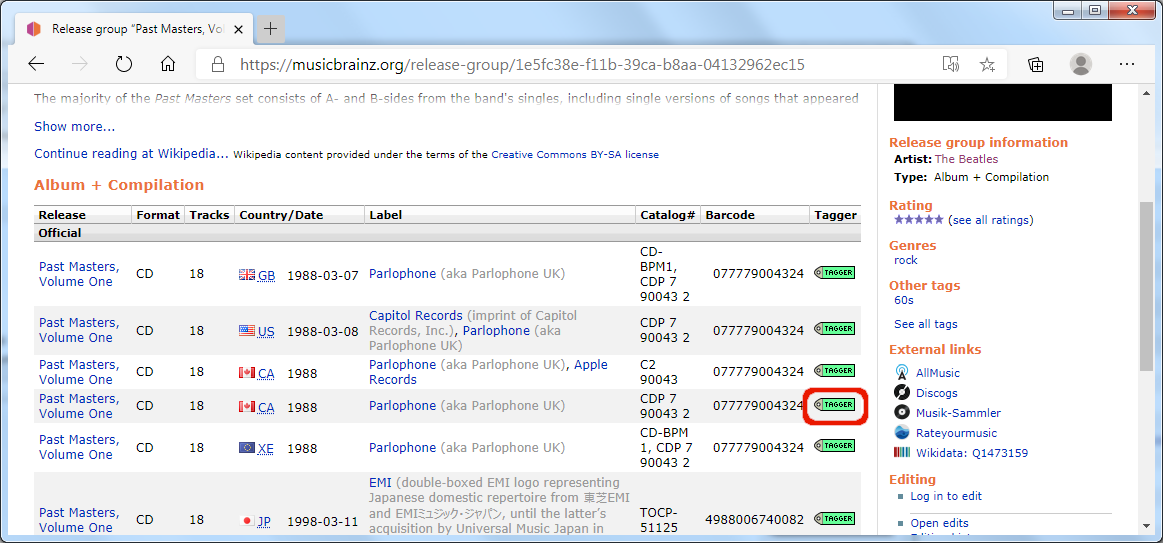The height and width of the screenshot is (543, 1163).
Task: Click the browser Forward arrow
Action: (x=79, y=64)
